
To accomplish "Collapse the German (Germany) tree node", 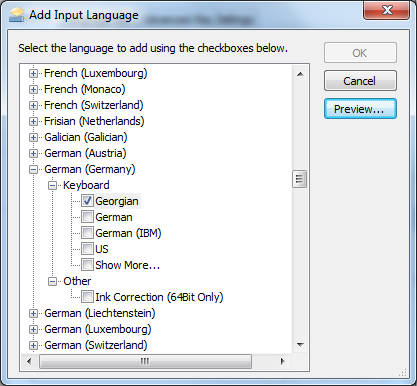I will [33, 169].
